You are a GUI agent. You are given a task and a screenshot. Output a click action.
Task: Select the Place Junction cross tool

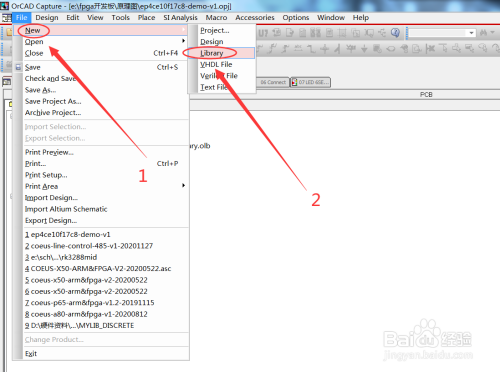pyautogui.click(x=324, y=49)
